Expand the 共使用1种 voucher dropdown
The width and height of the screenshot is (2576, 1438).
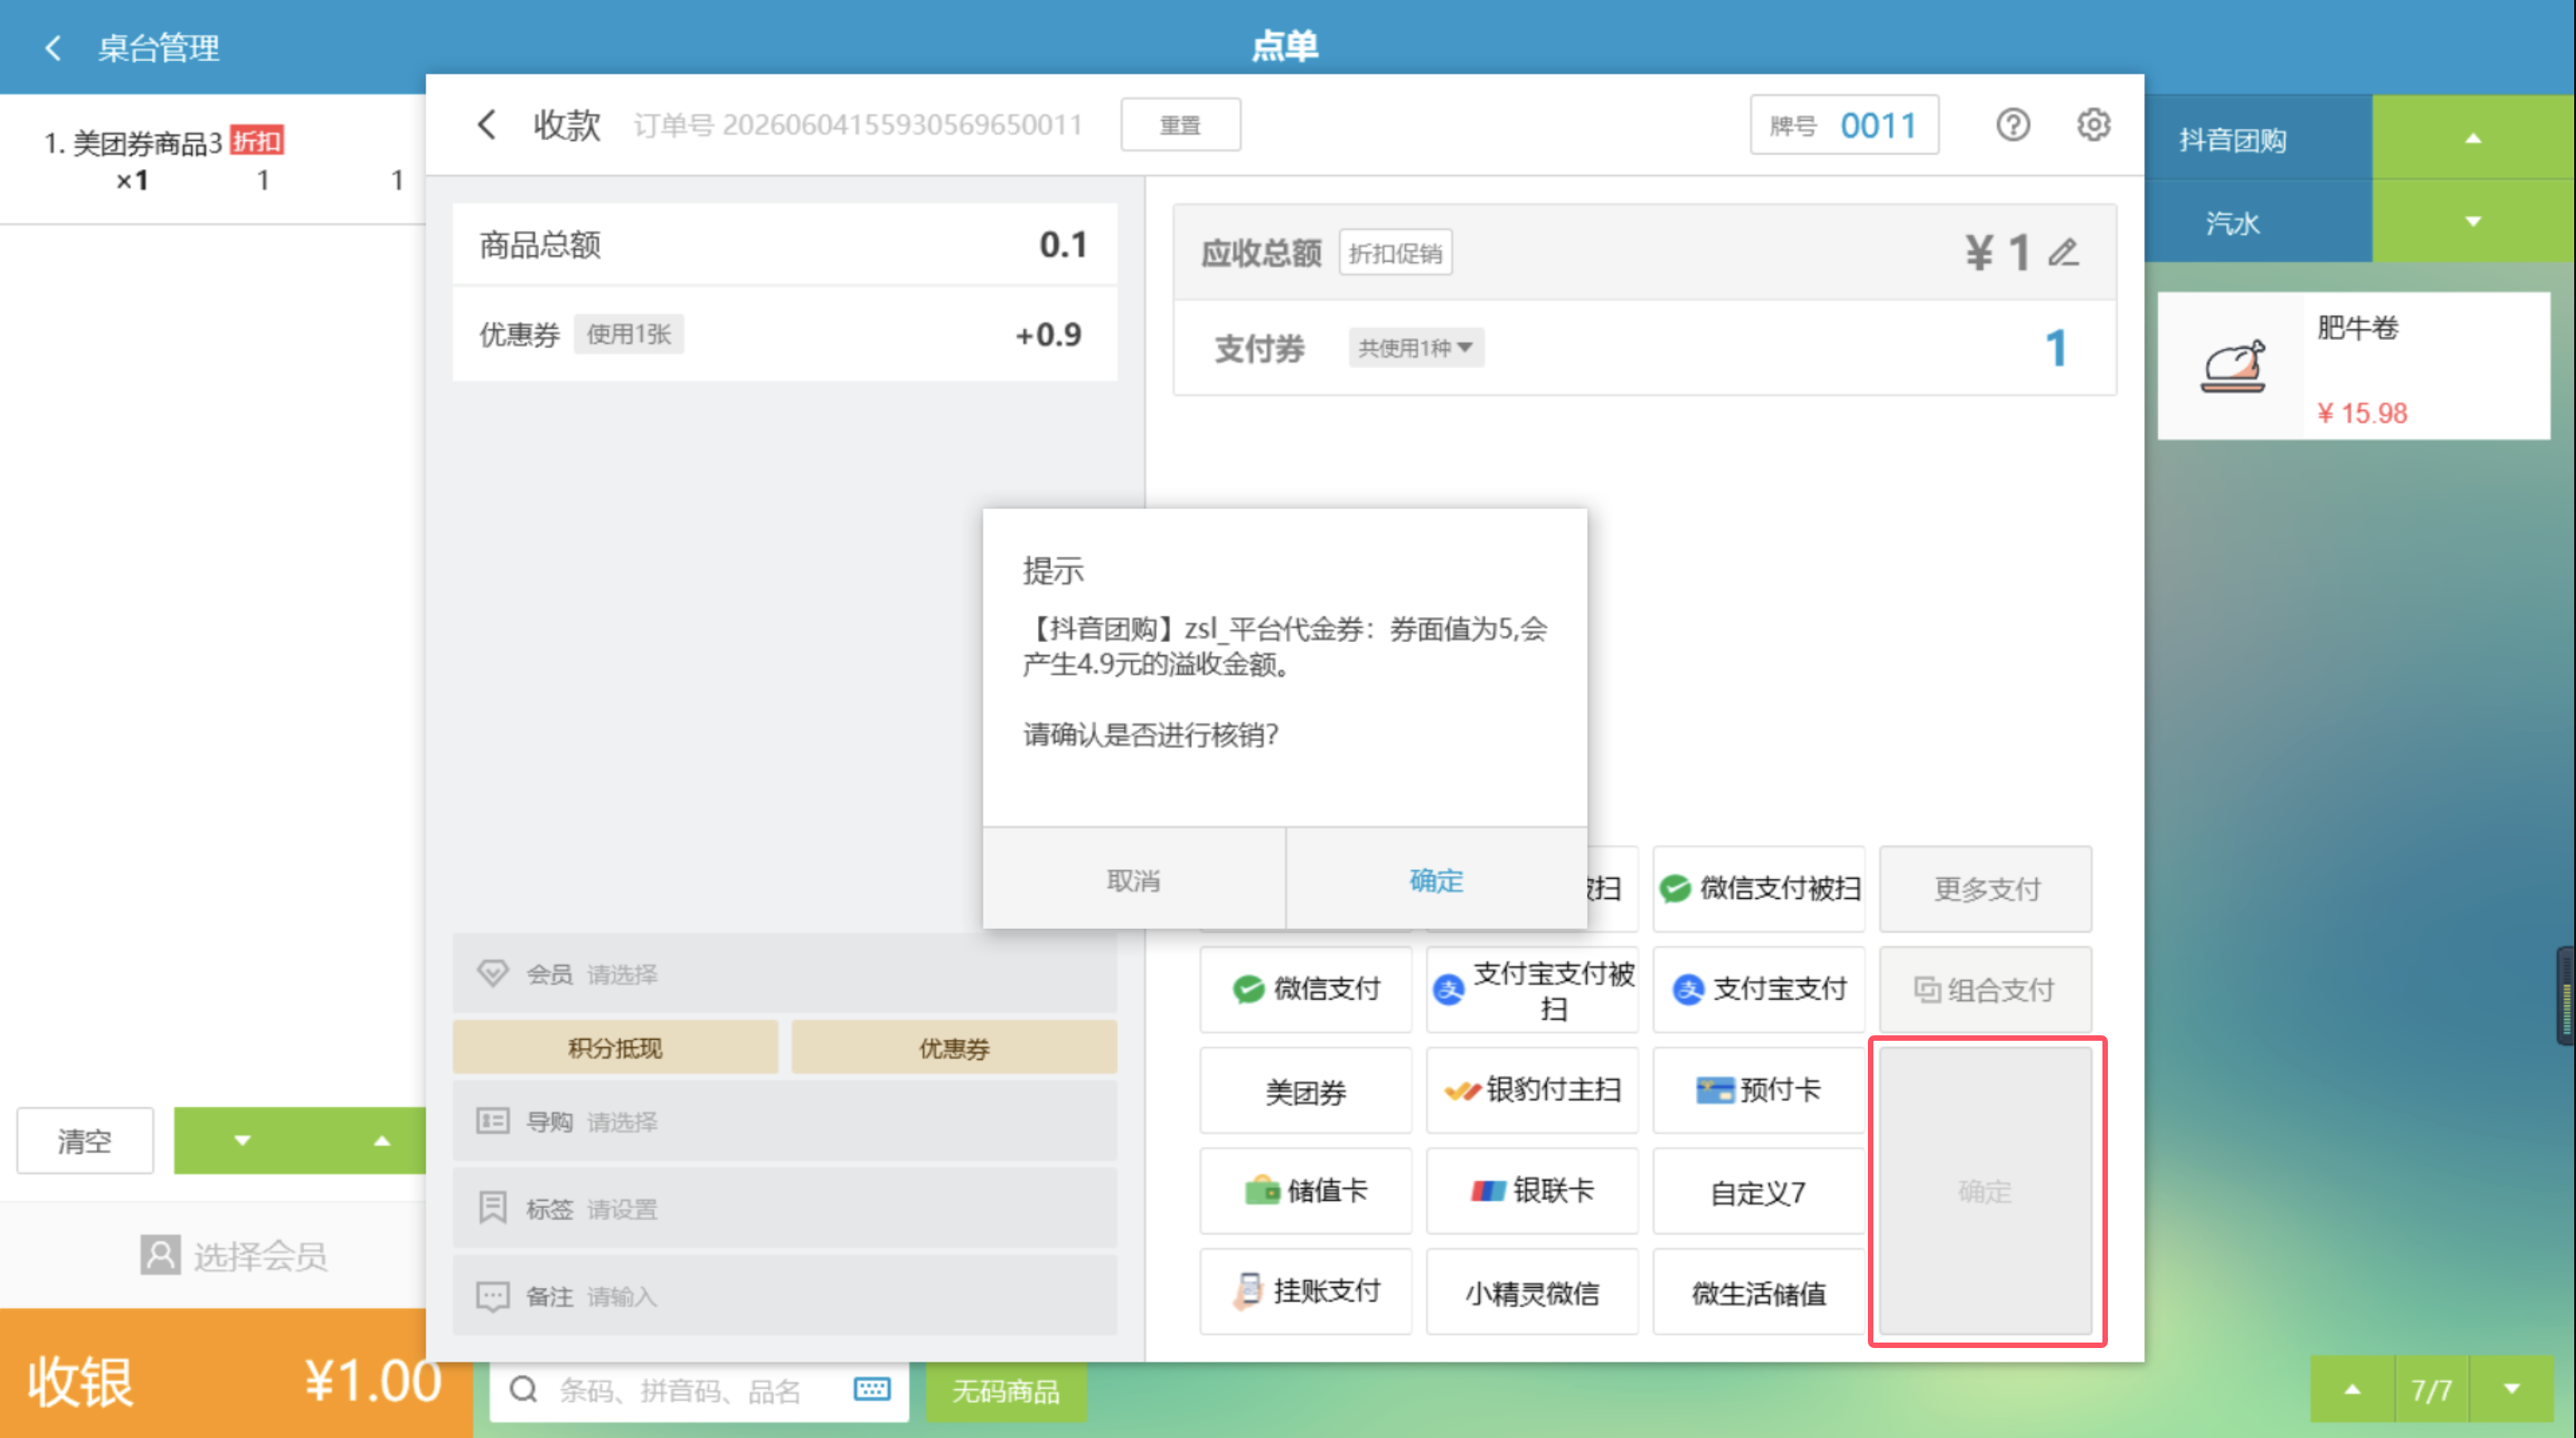click(1415, 348)
